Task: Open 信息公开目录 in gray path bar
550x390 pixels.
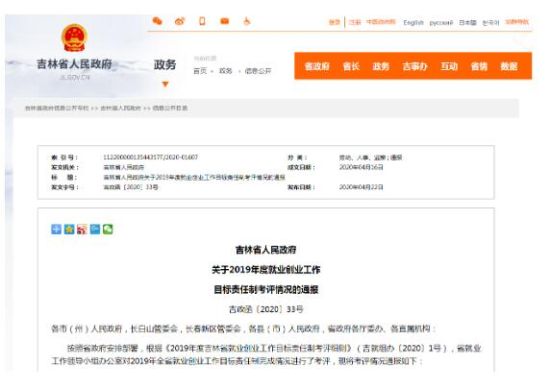Action: click(170, 108)
